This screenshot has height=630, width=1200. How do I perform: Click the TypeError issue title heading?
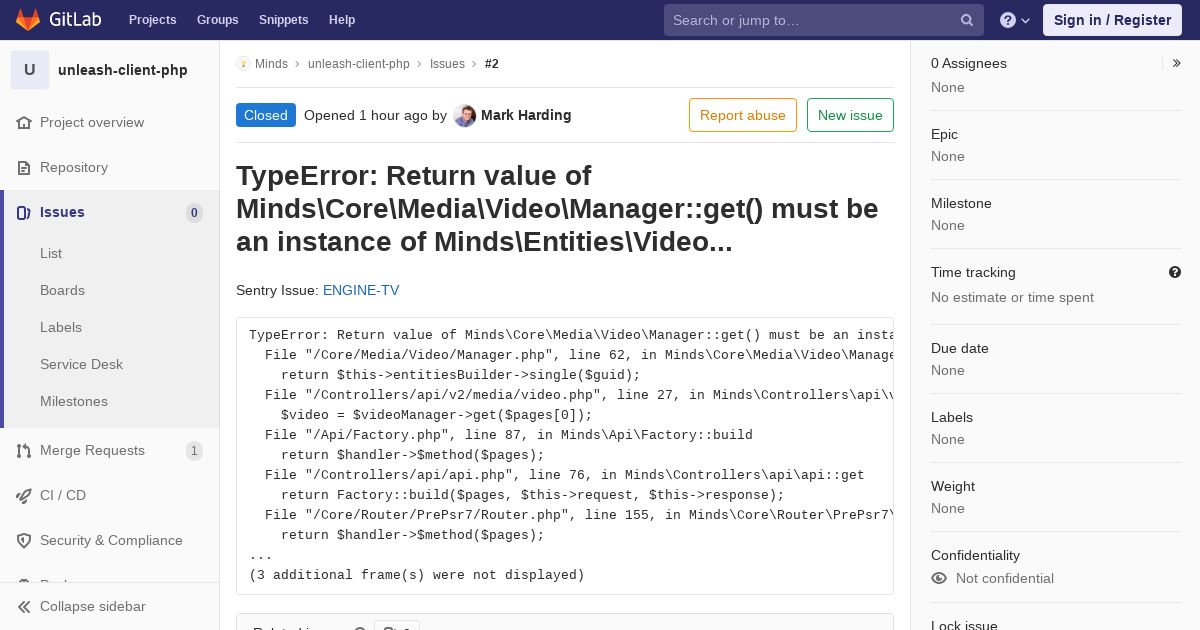point(557,208)
